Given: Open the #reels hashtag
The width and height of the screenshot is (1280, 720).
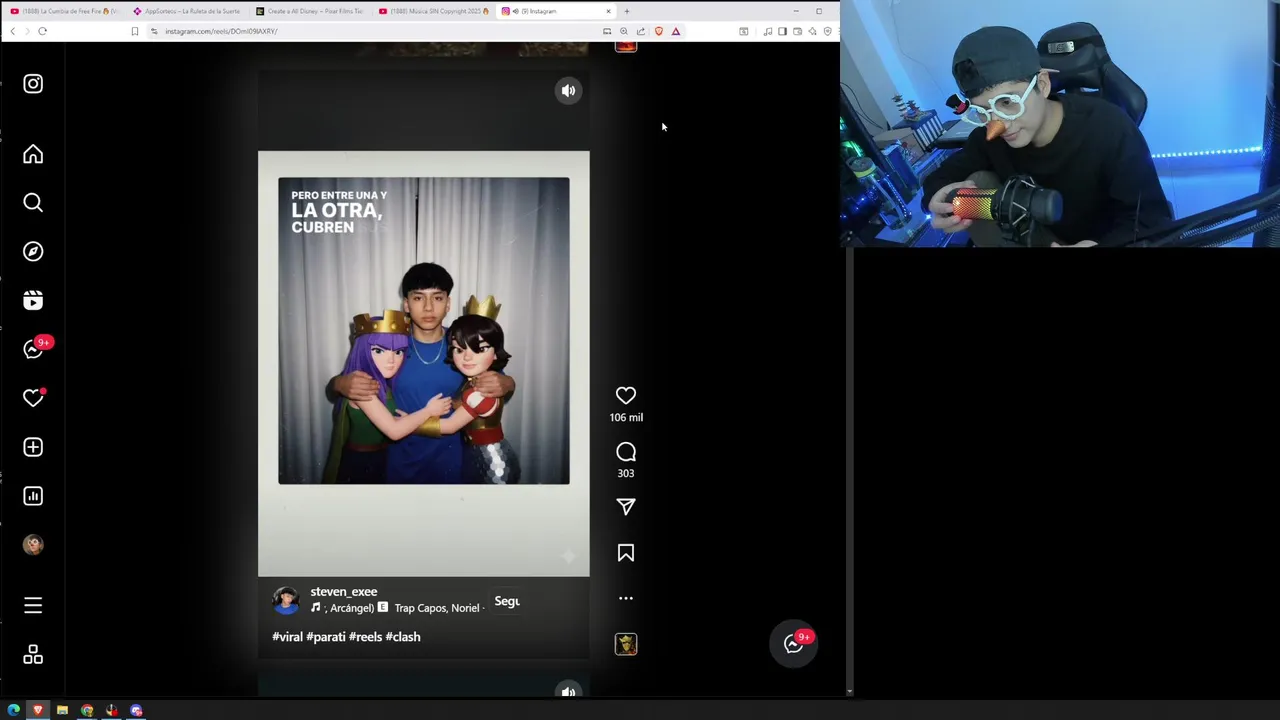Looking at the screenshot, I should [x=365, y=637].
